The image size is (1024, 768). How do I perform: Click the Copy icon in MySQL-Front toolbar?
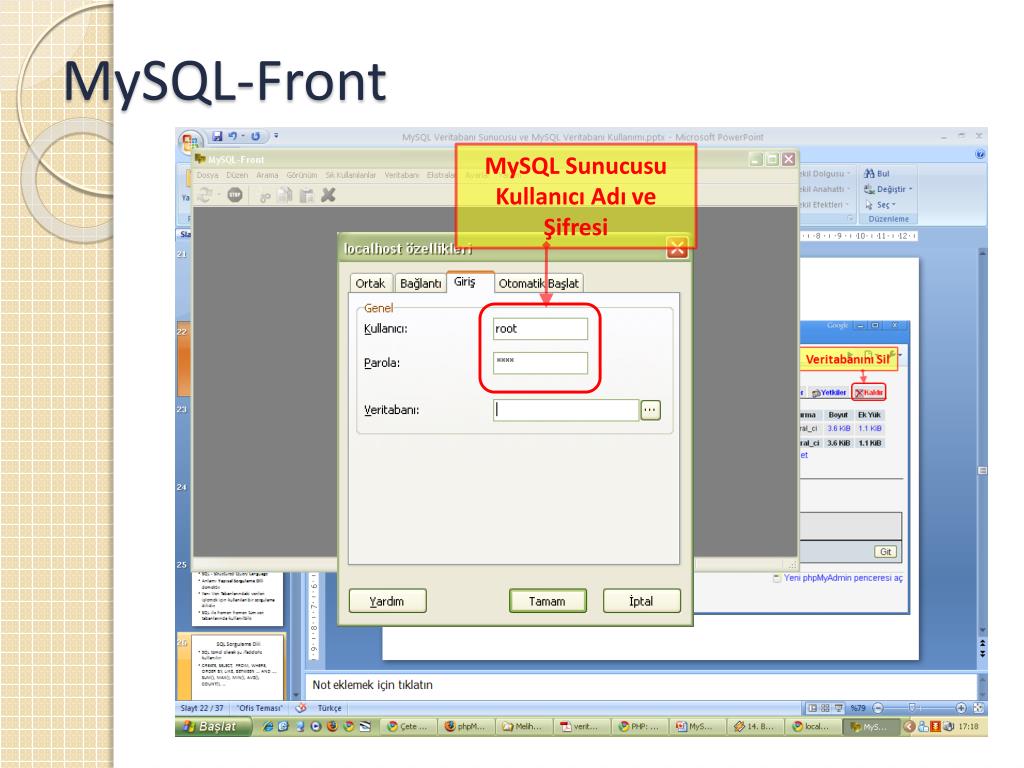point(285,195)
